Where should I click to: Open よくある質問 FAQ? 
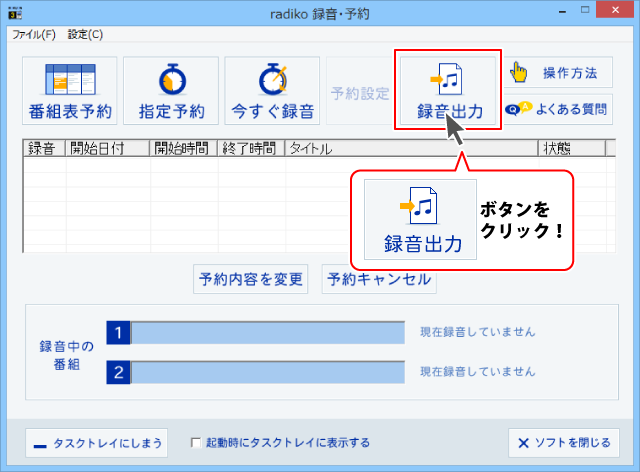558,109
